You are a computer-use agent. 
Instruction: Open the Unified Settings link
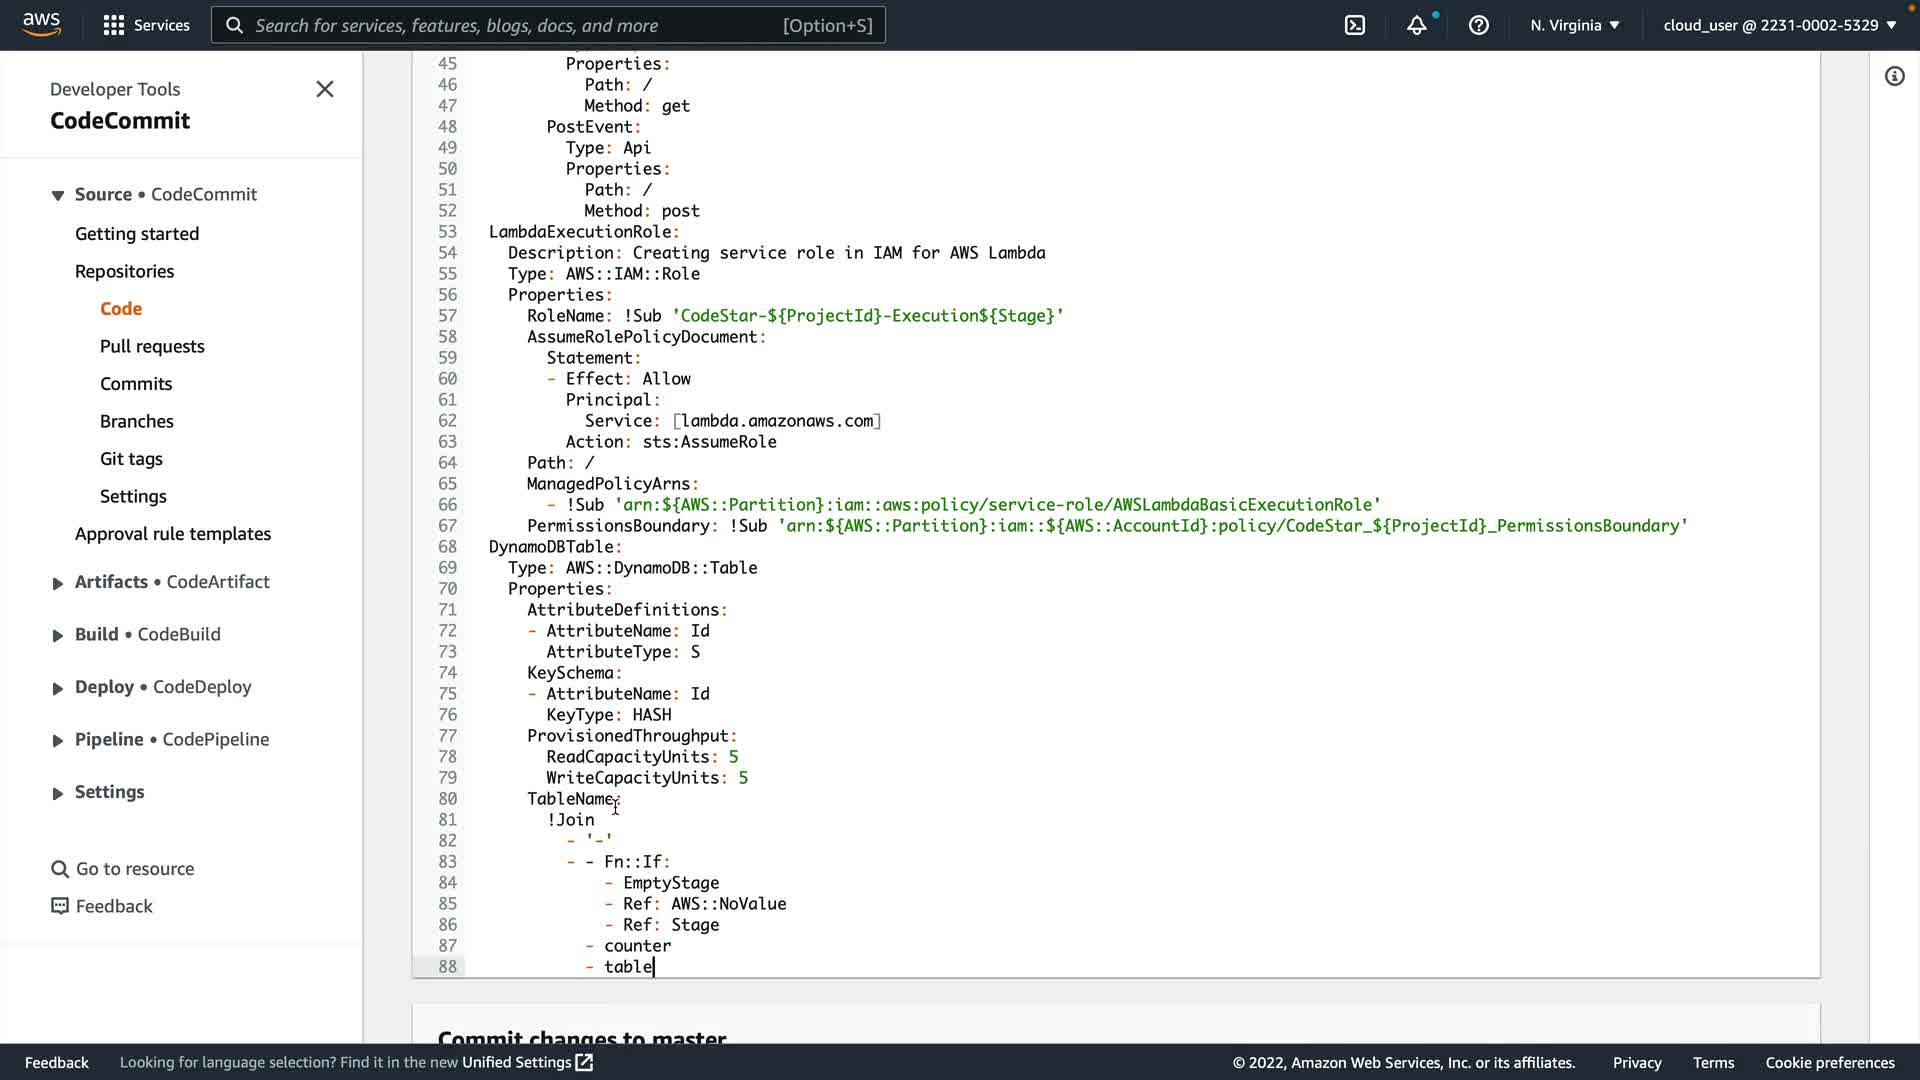click(x=527, y=1062)
